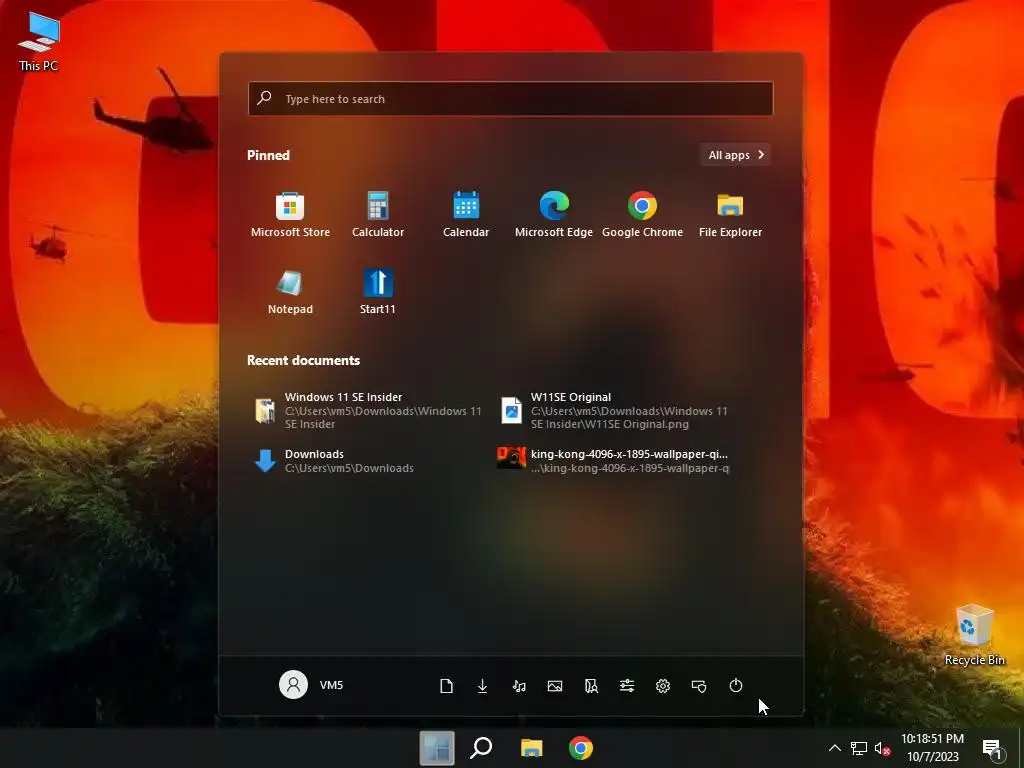Launch Google Chrome from the taskbar
The image size is (1024, 768).
pos(581,748)
